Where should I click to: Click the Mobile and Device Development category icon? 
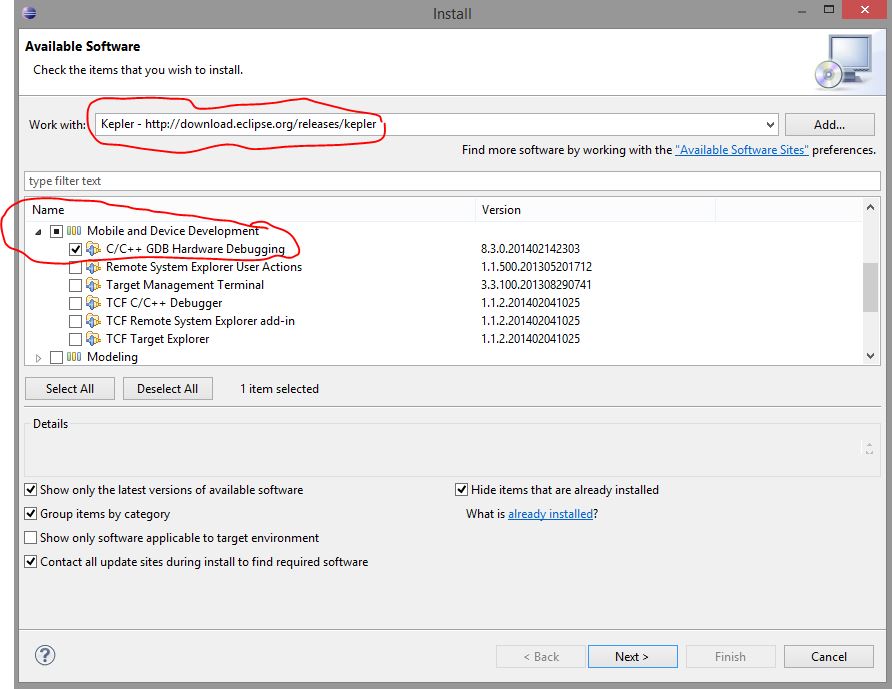74,230
